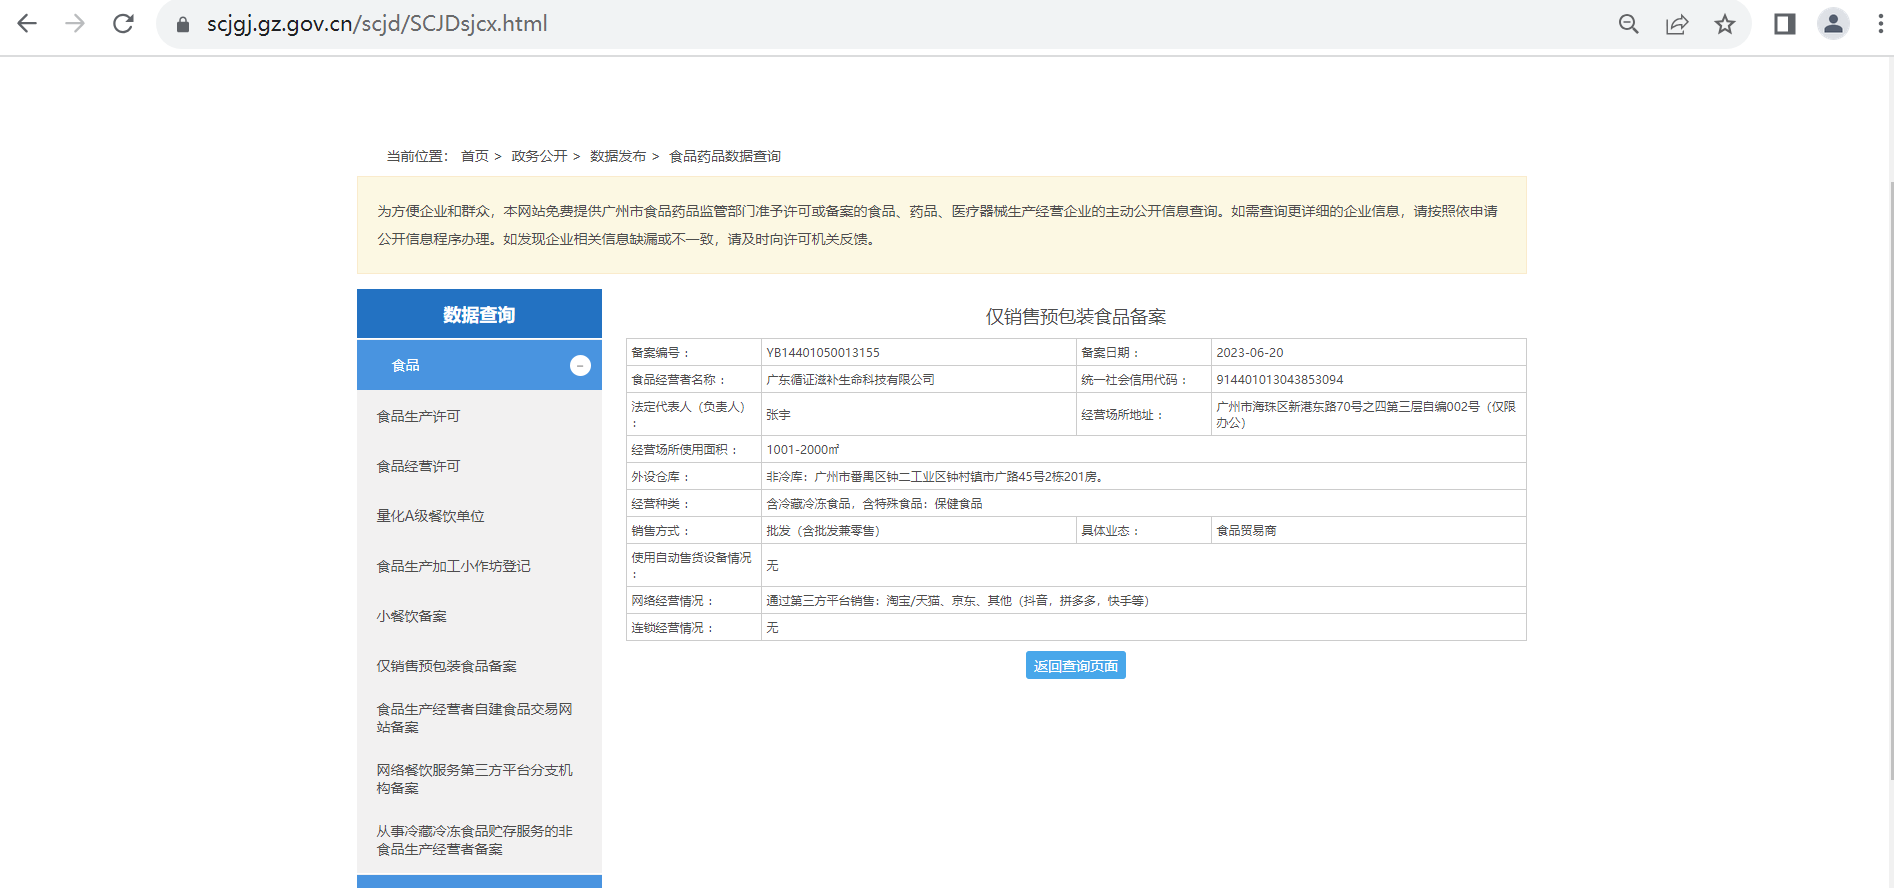1894x888 pixels.
Task: Open 政务公开 breadcrumb link
Action: point(539,156)
